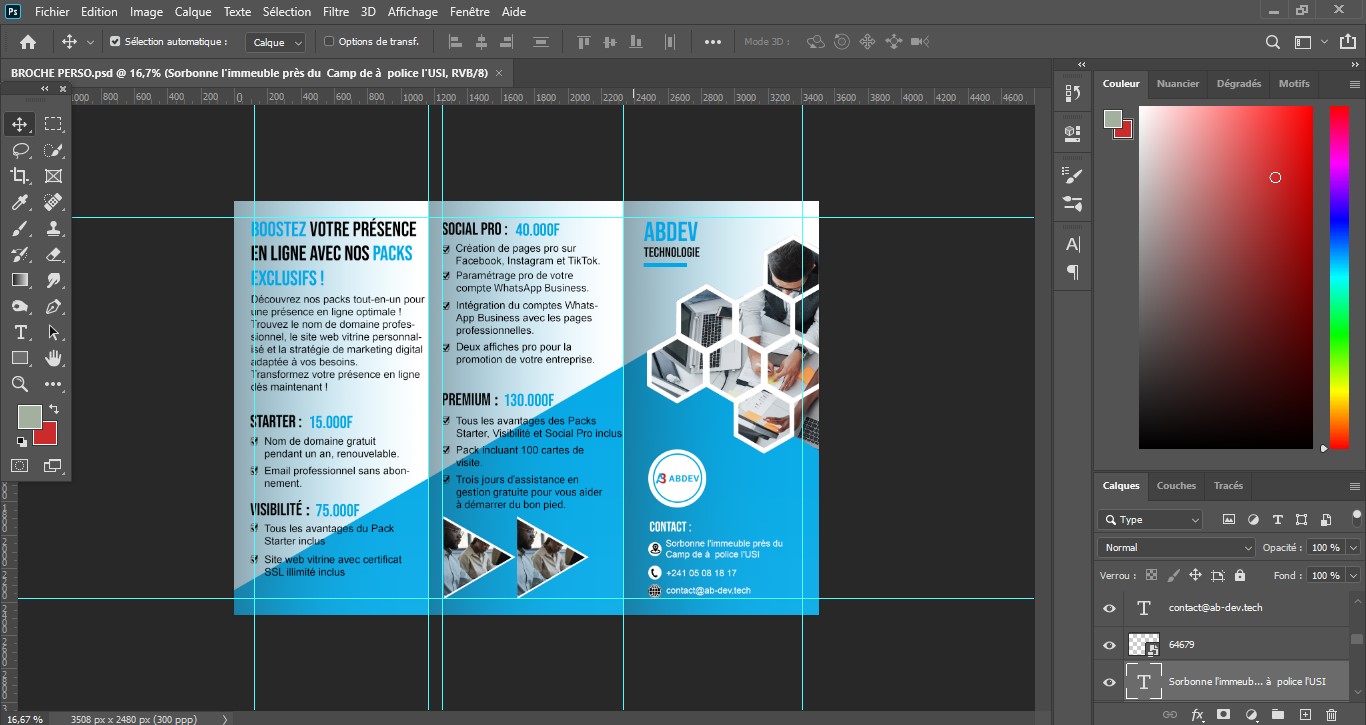Toggle the Sélection automatique checkbox
This screenshot has height=725, width=1366.
click(x=115, y=42)
